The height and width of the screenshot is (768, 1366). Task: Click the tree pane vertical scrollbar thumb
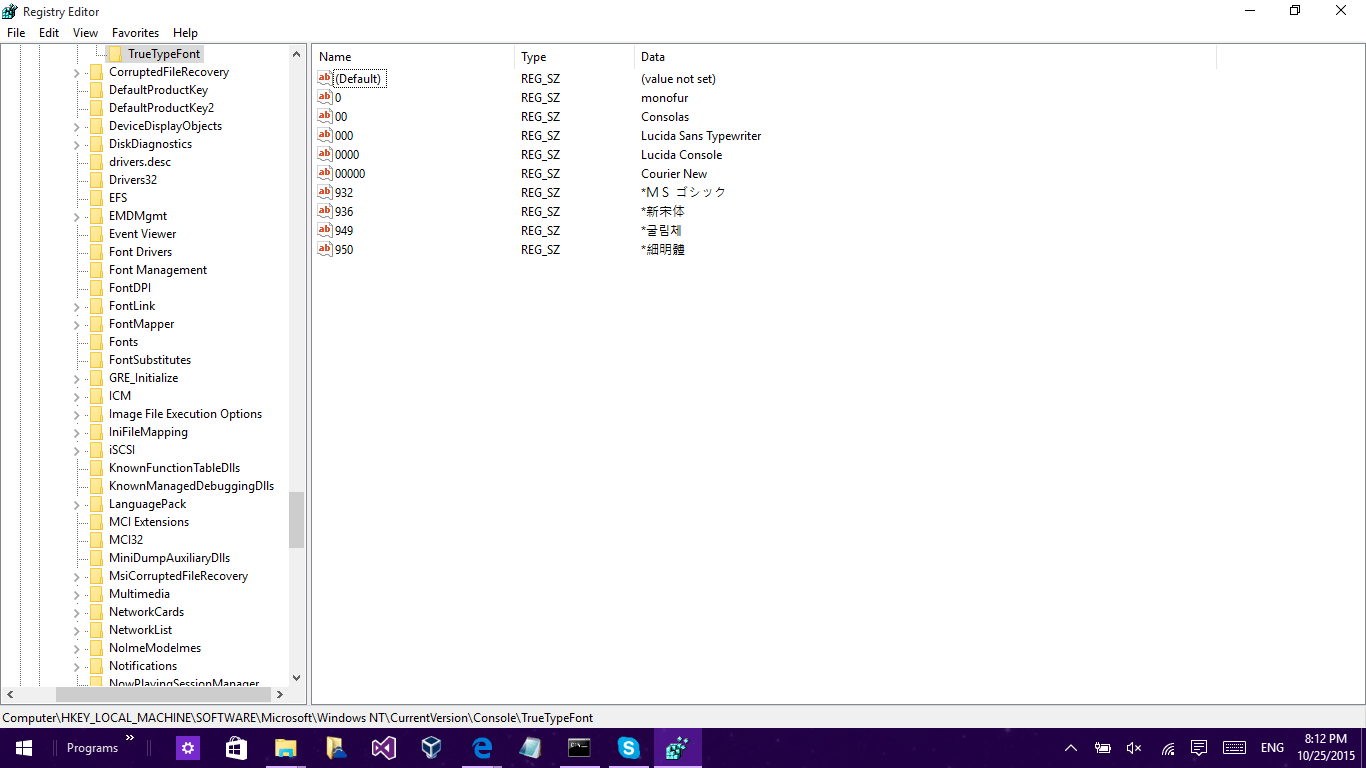(296, 520)
